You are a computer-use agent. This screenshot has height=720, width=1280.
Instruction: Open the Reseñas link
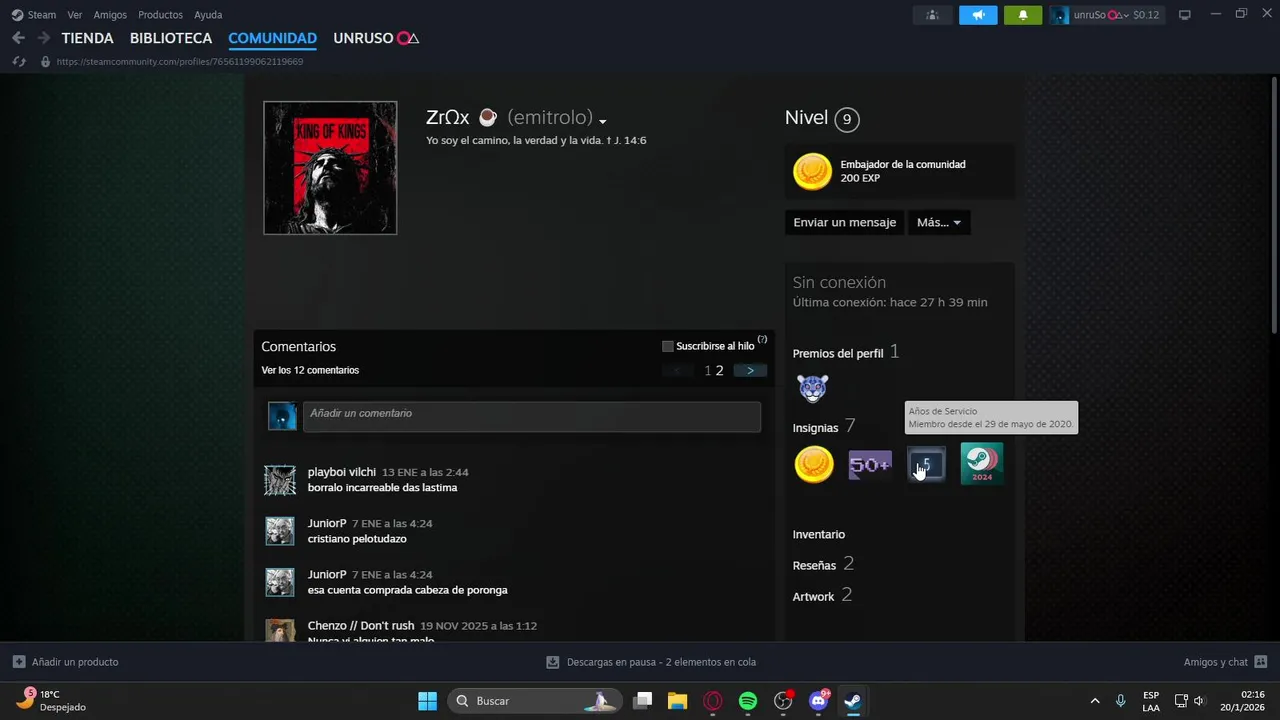pos(814,565)
